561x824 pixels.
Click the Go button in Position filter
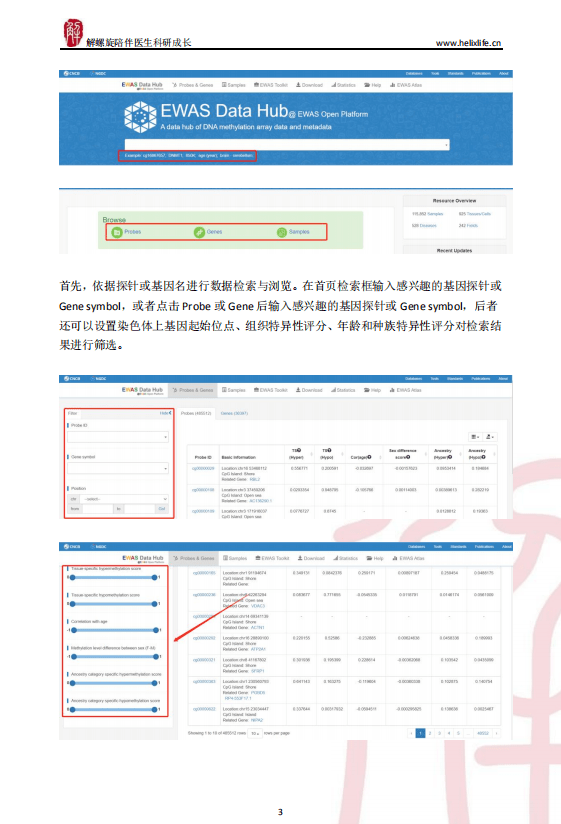162,509
